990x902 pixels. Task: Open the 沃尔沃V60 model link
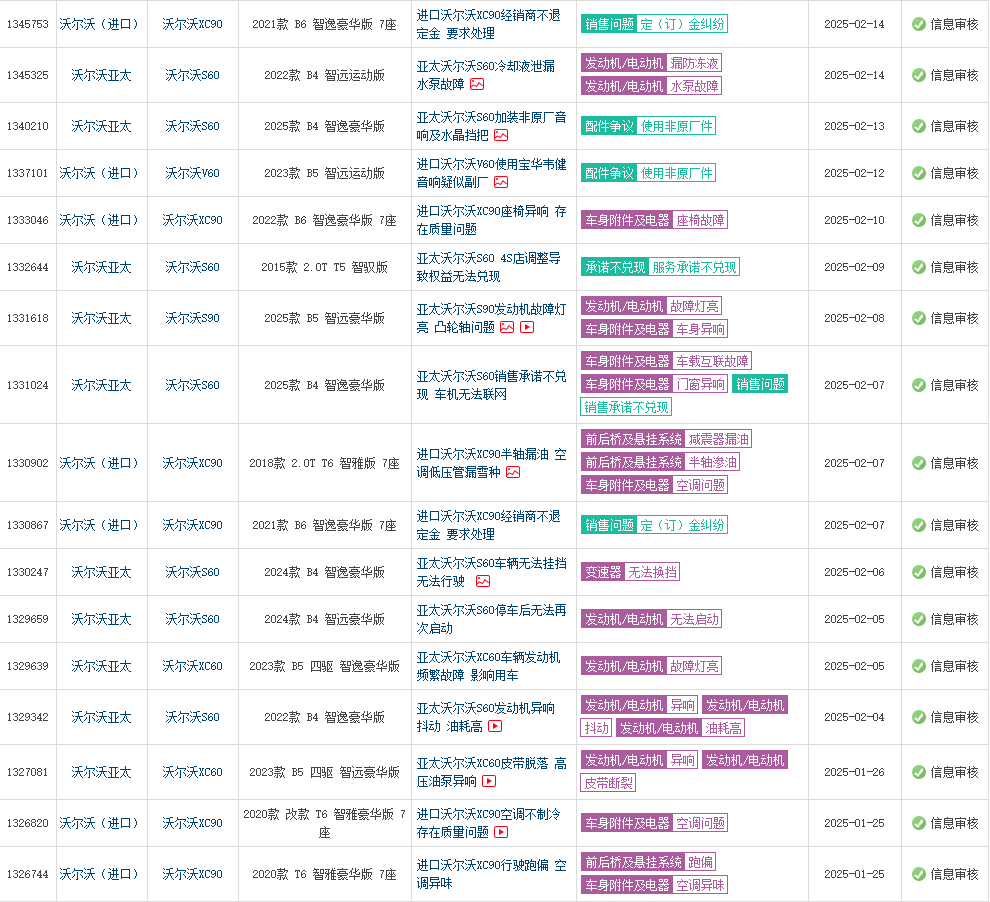(192, 173)
